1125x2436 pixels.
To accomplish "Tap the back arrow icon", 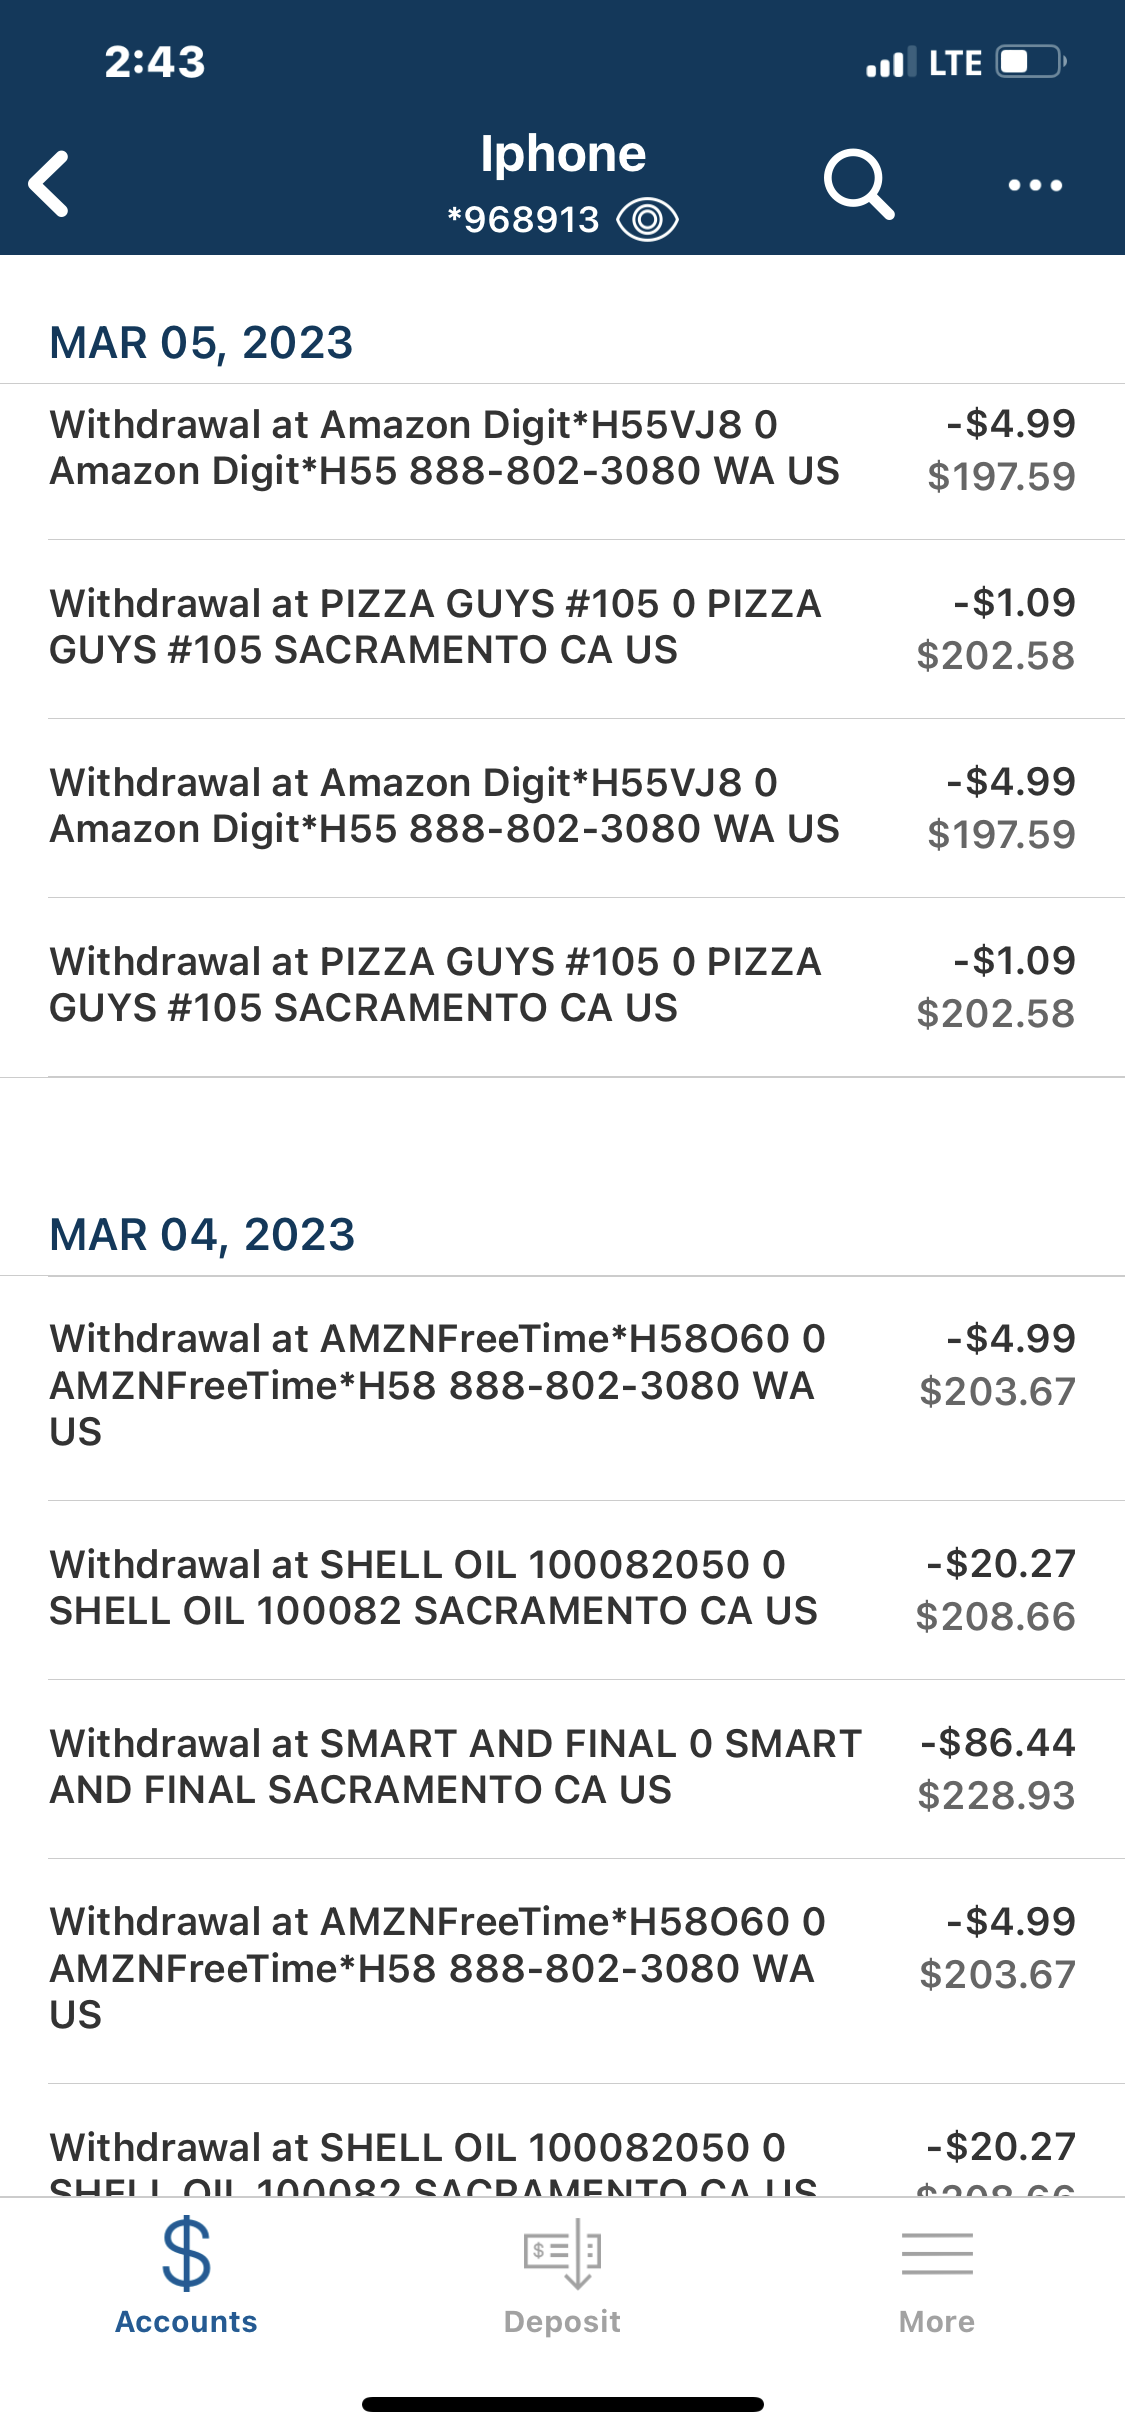I will [x=50, y=184].
